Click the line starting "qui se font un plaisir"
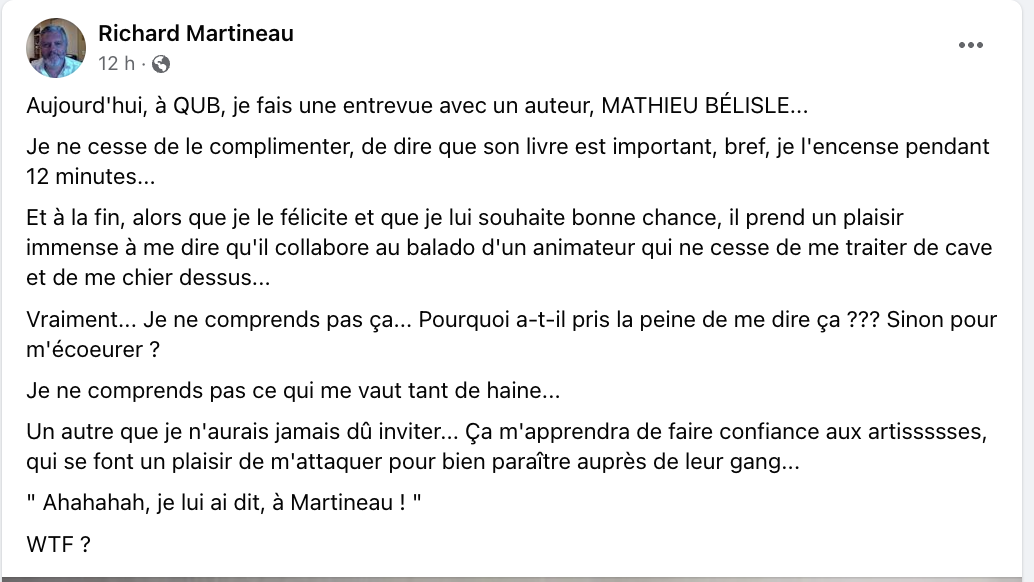Image resolution: width=1034 pixels, height=582 pixels. [x=413, y=461]
